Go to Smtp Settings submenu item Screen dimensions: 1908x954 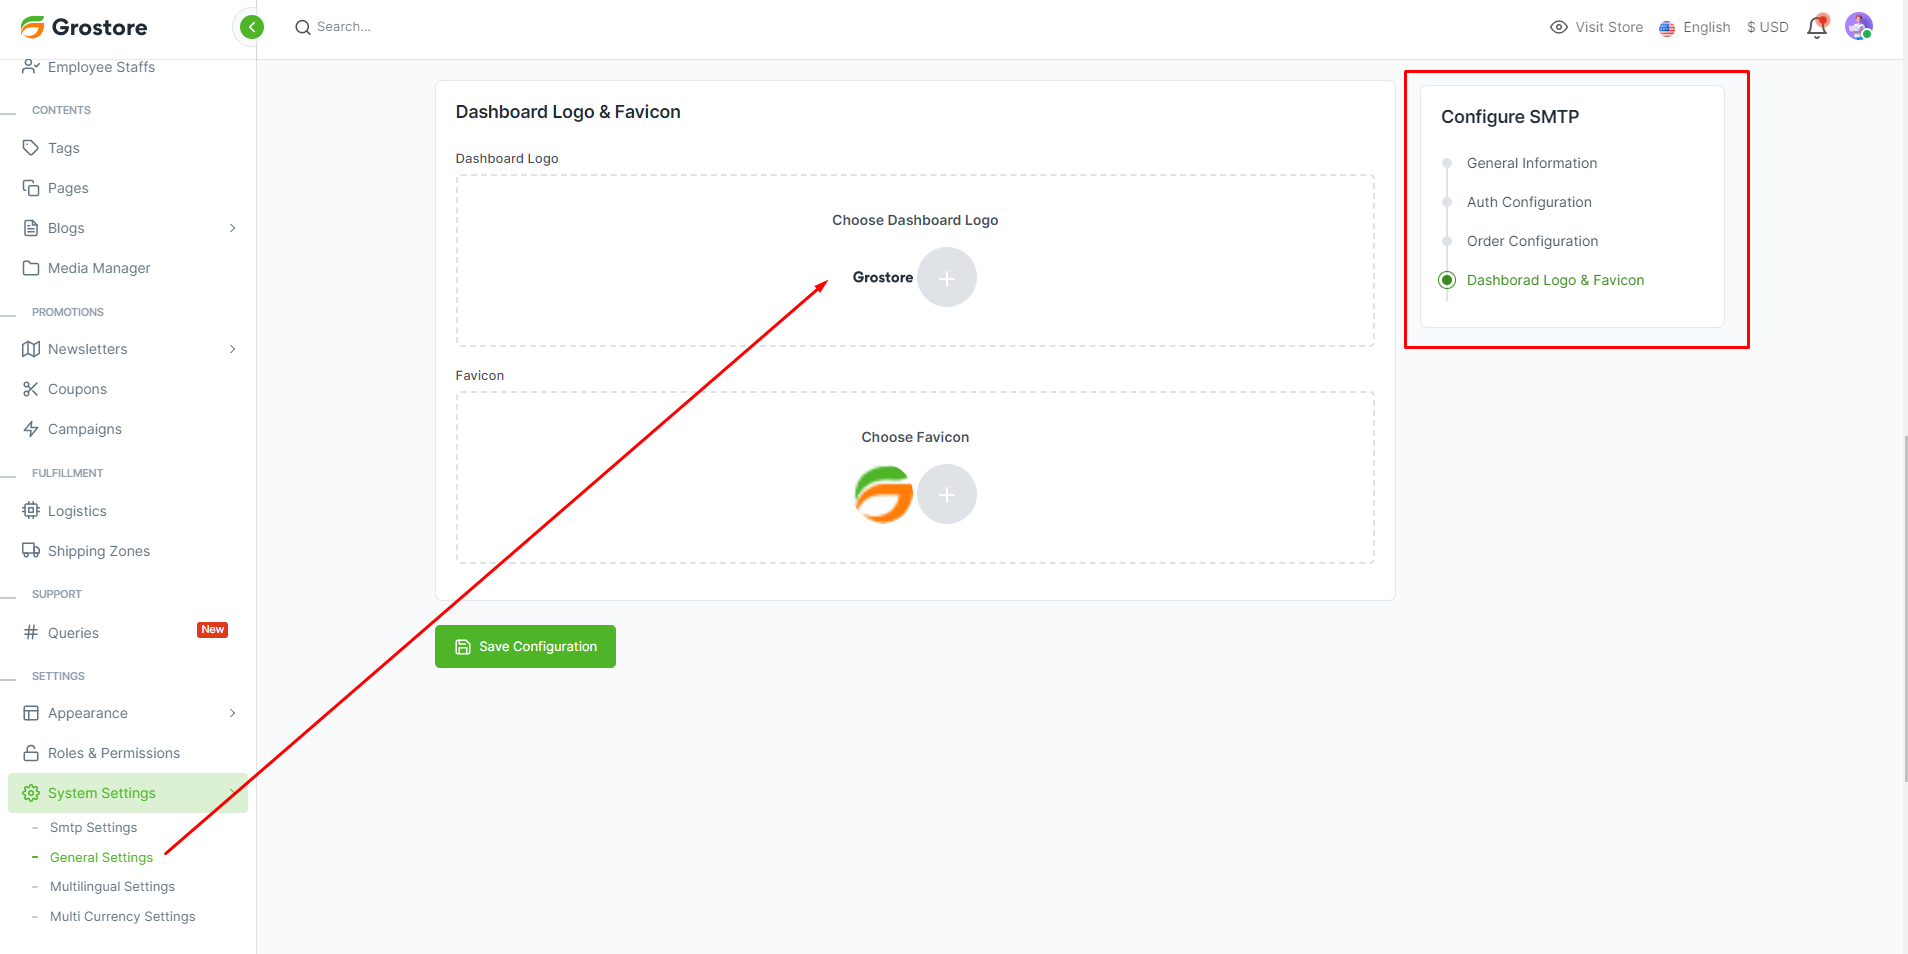tap(93, 828)
